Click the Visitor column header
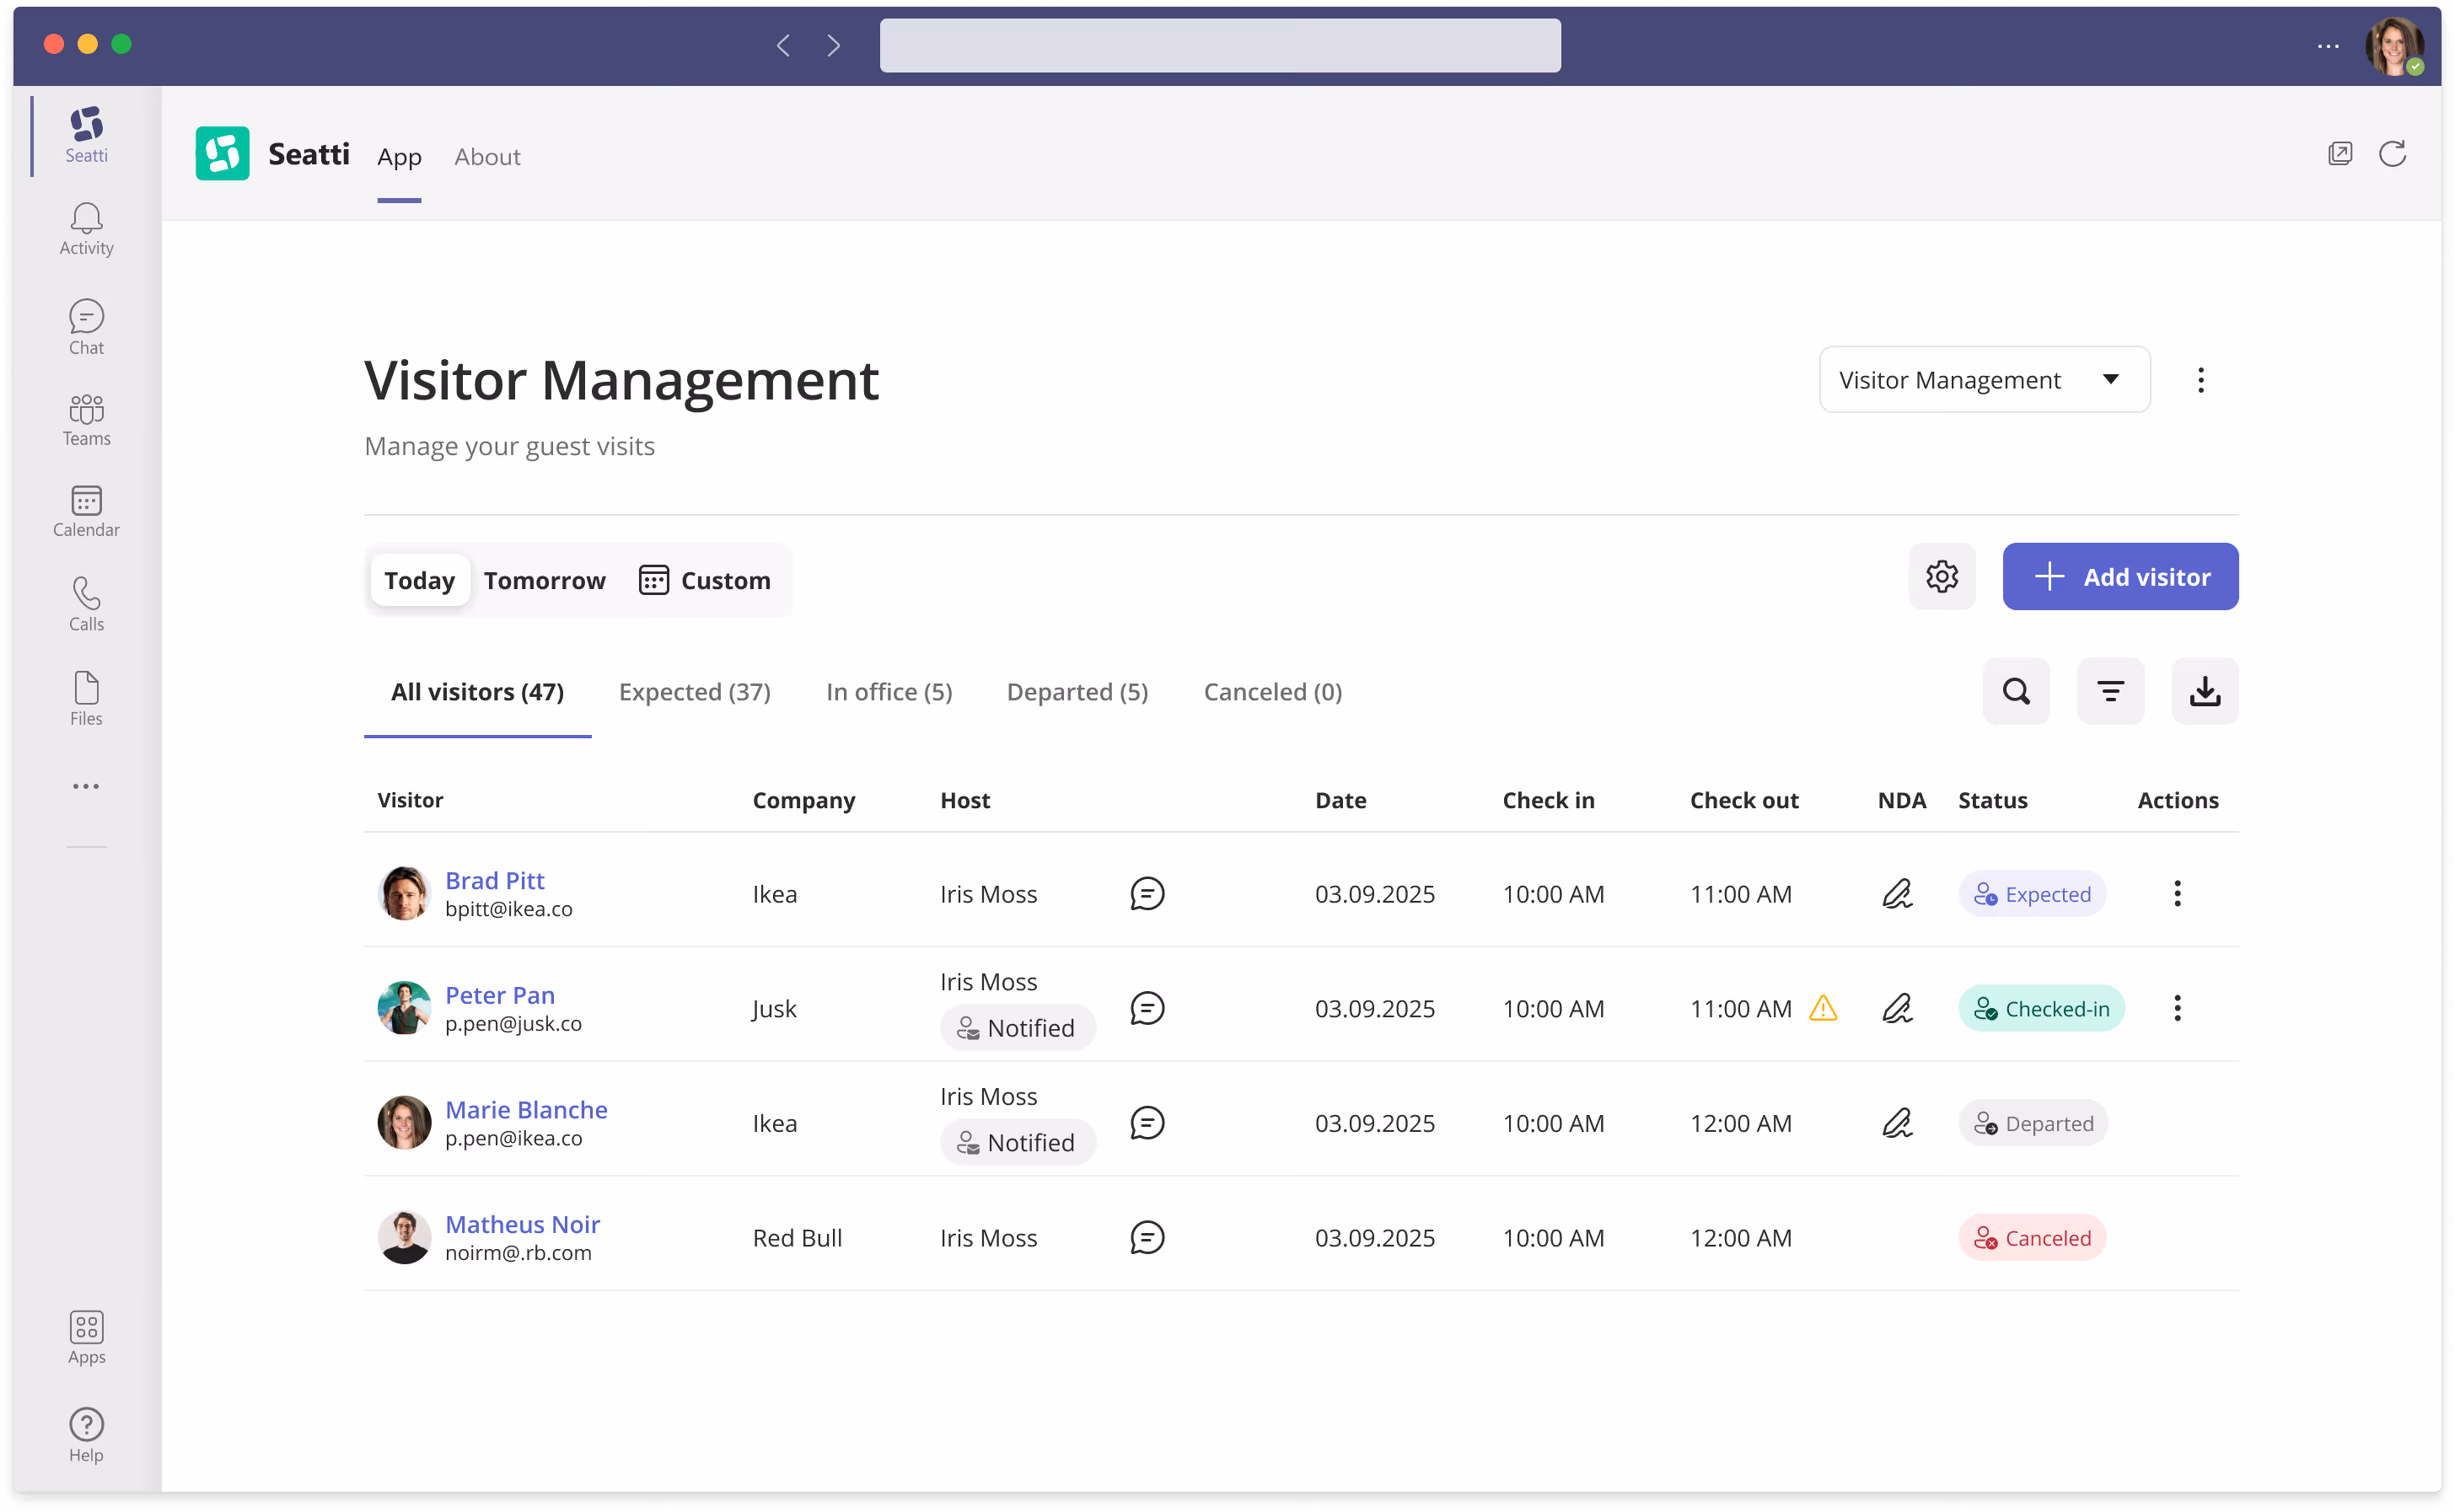This screenshot has height=1512, width=2455. click(410, 800)
